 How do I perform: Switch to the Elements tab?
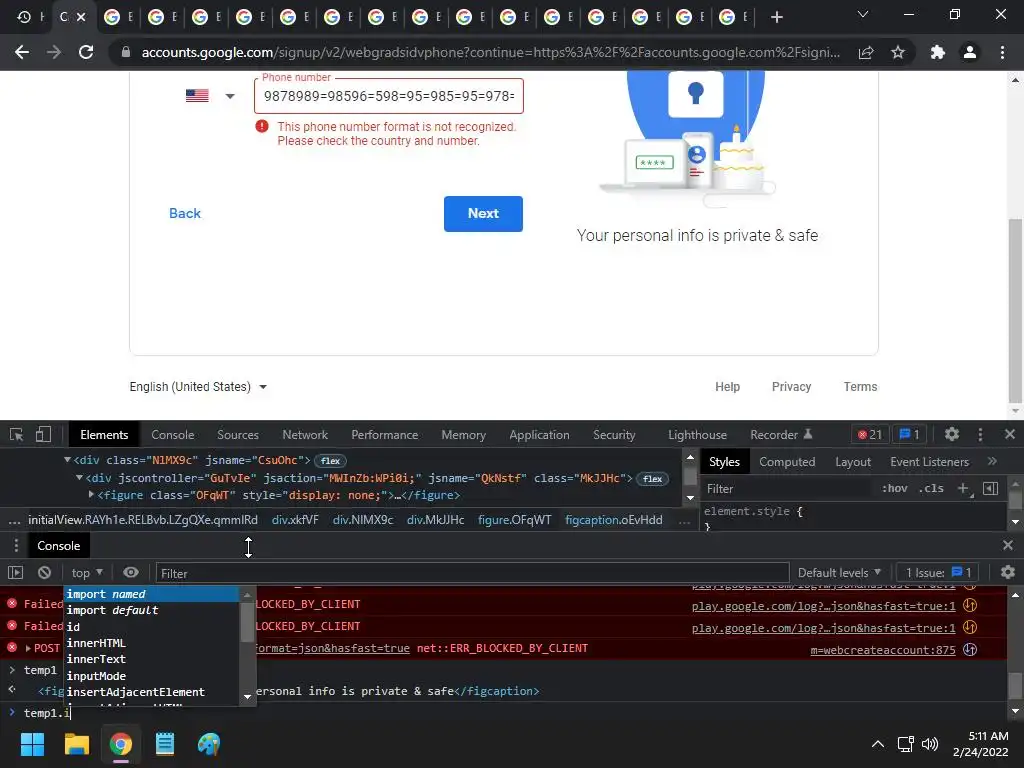(104, 434)
